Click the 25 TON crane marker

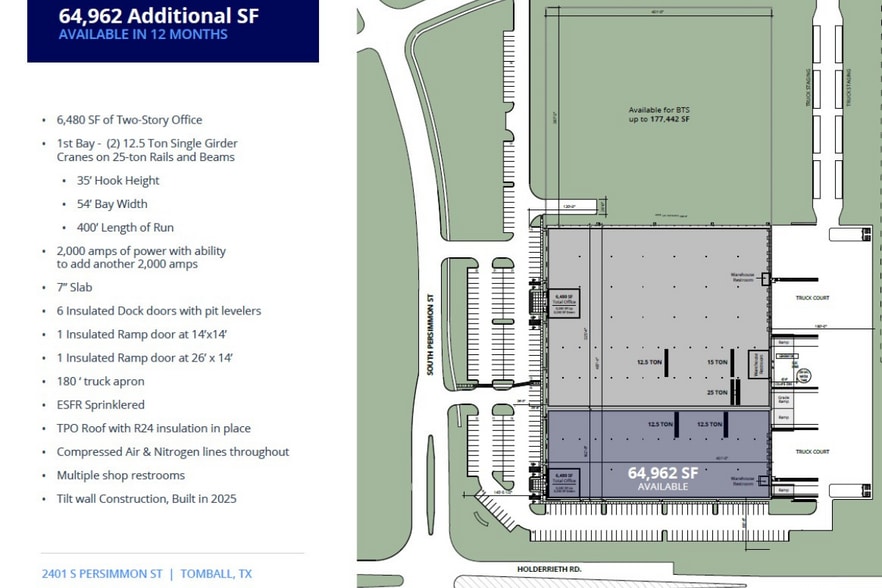(x=716, y=392)
